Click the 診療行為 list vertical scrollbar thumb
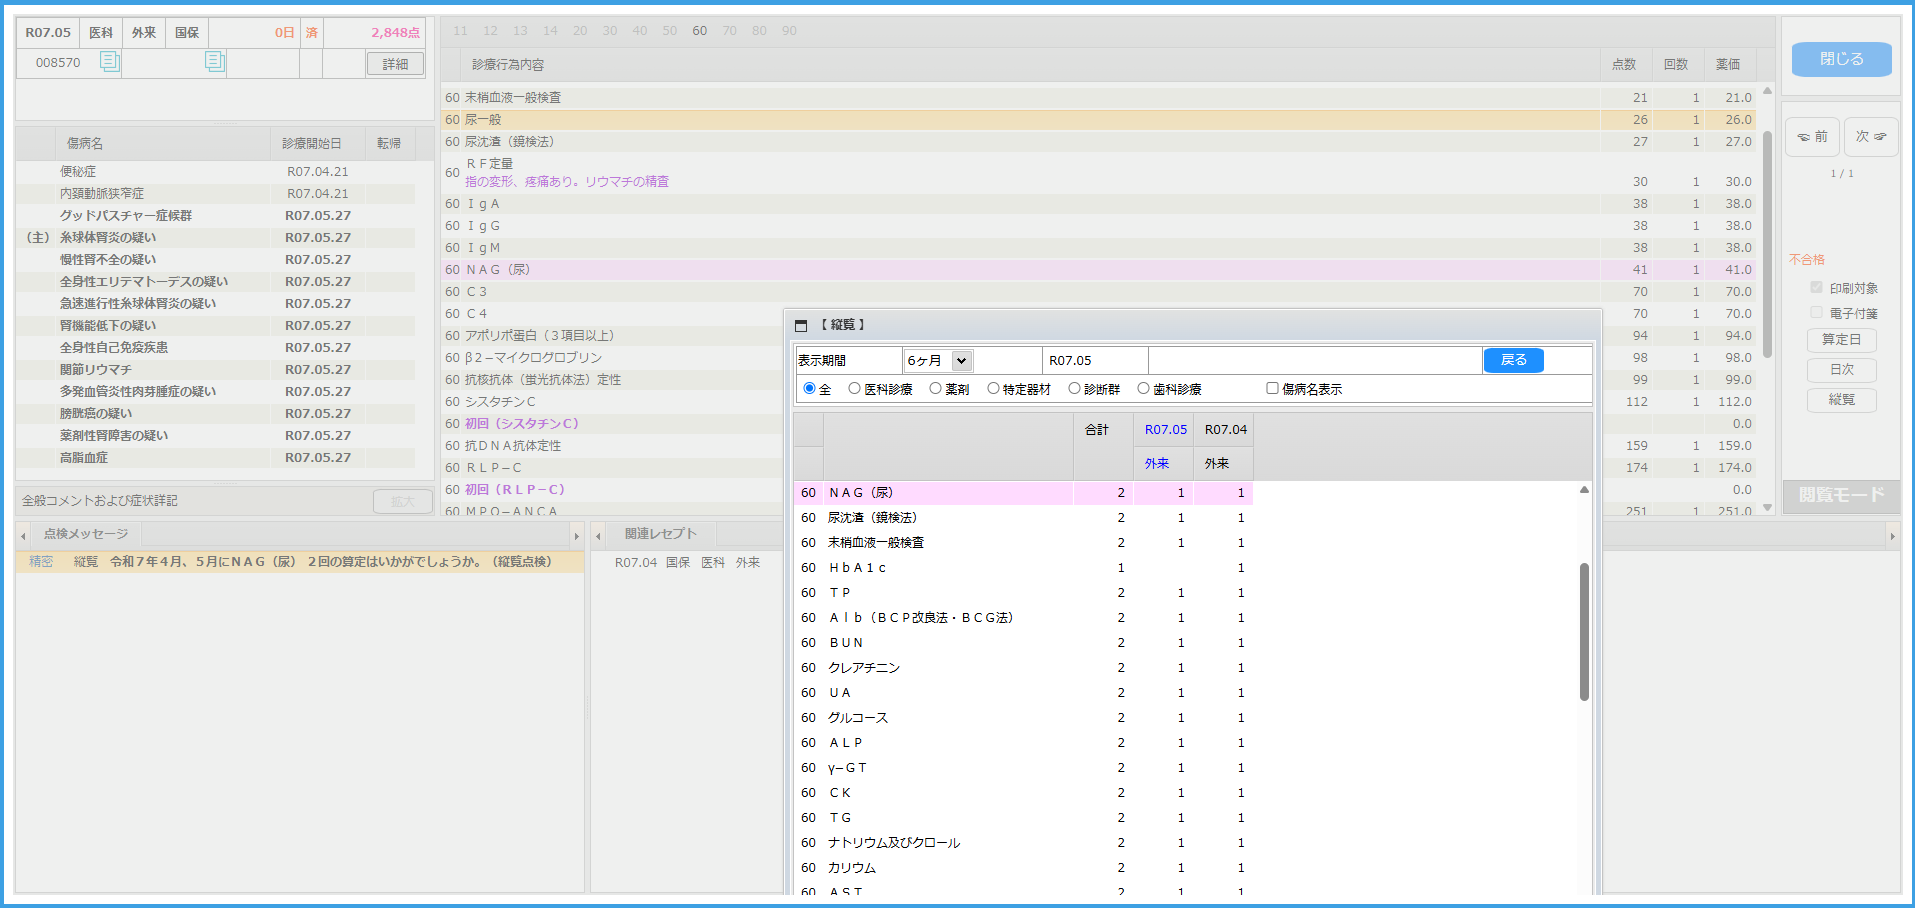Screen dimensions: 1915x908 pyautogui.click(x=1767, y=244)
